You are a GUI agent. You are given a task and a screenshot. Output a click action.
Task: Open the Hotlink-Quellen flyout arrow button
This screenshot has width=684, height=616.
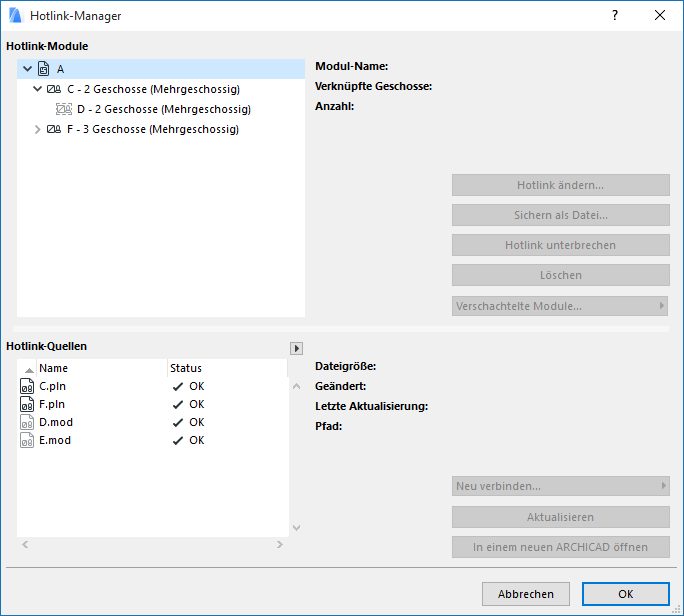click(x=297, y=348)
